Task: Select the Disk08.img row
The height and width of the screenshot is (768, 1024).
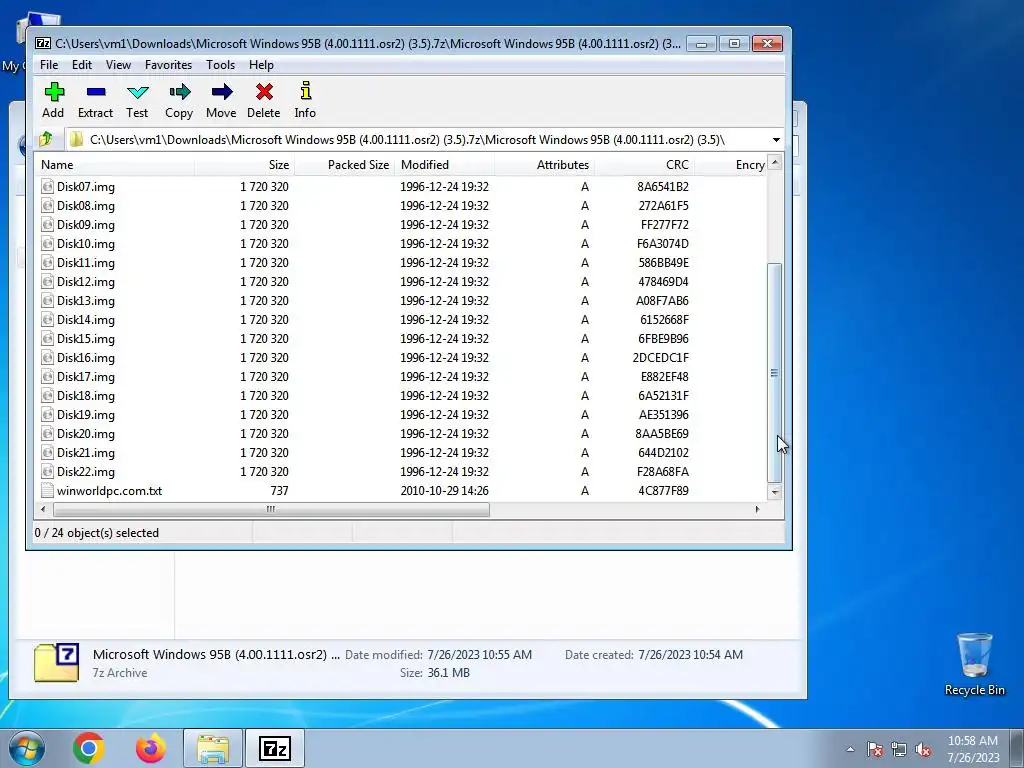Action: (402, 206)
